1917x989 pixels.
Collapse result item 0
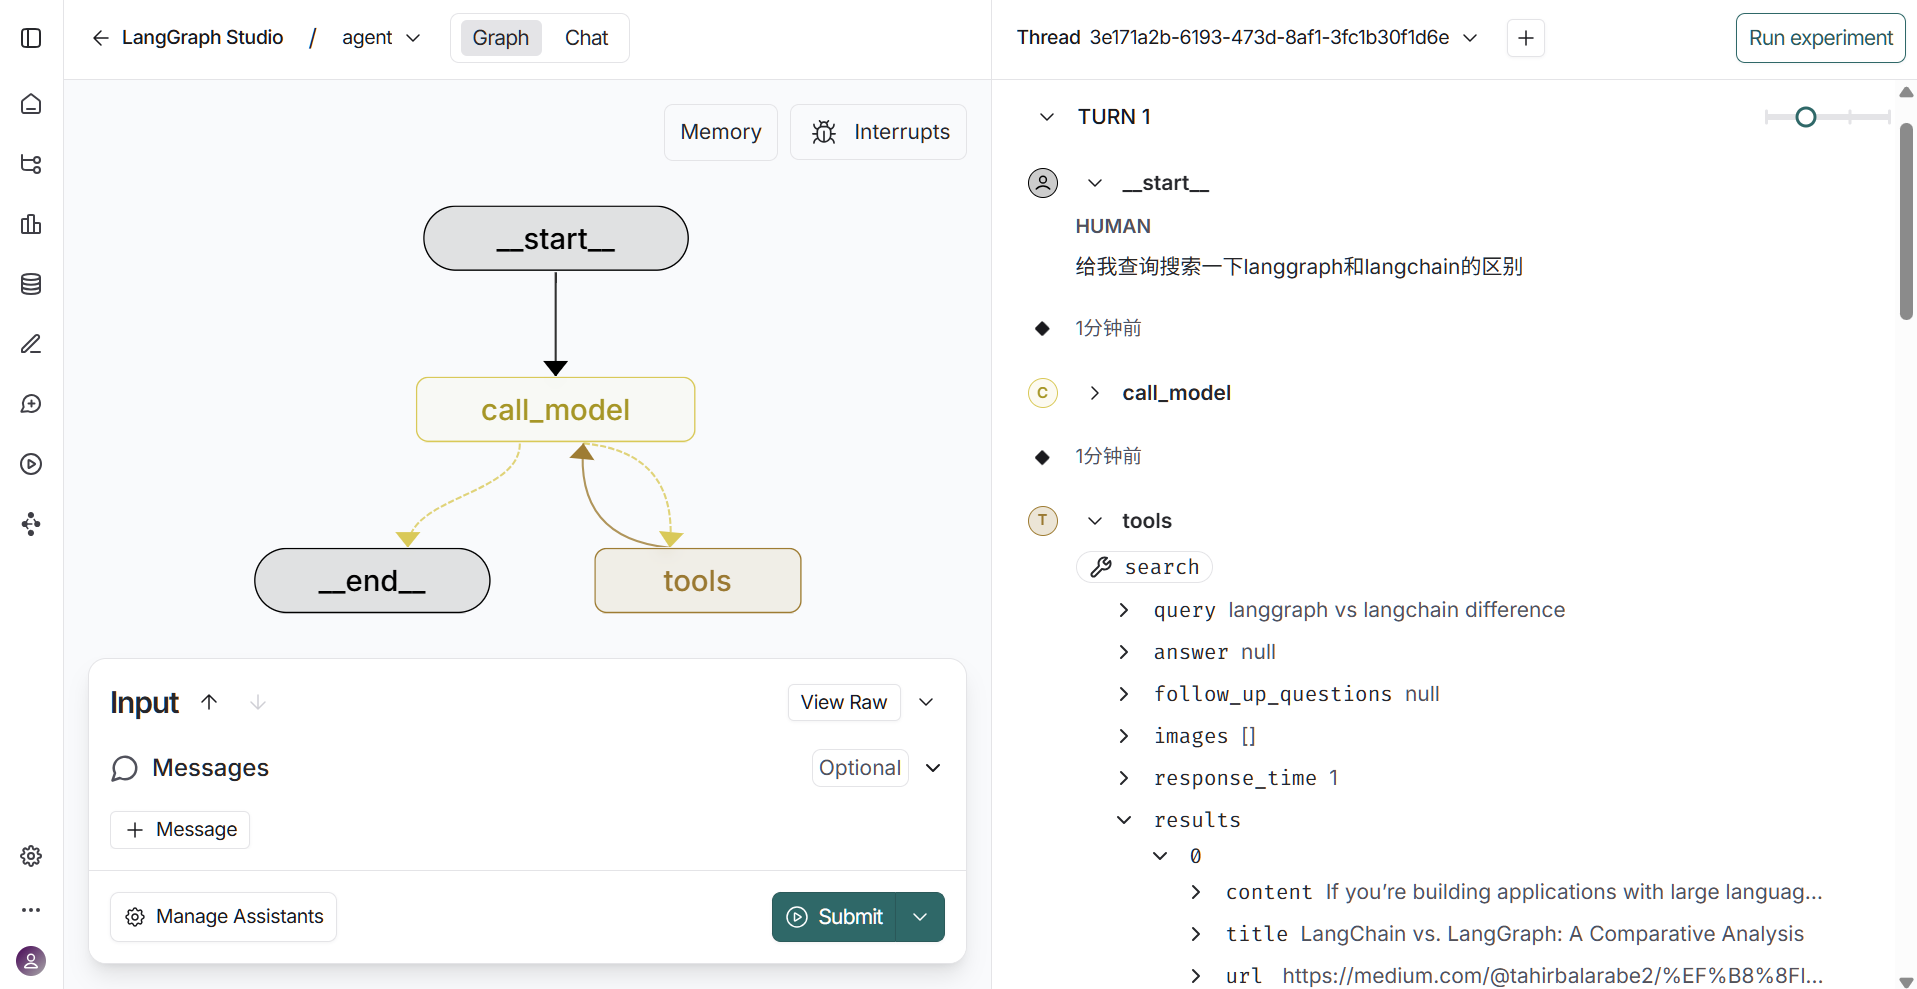[1160, 856]
